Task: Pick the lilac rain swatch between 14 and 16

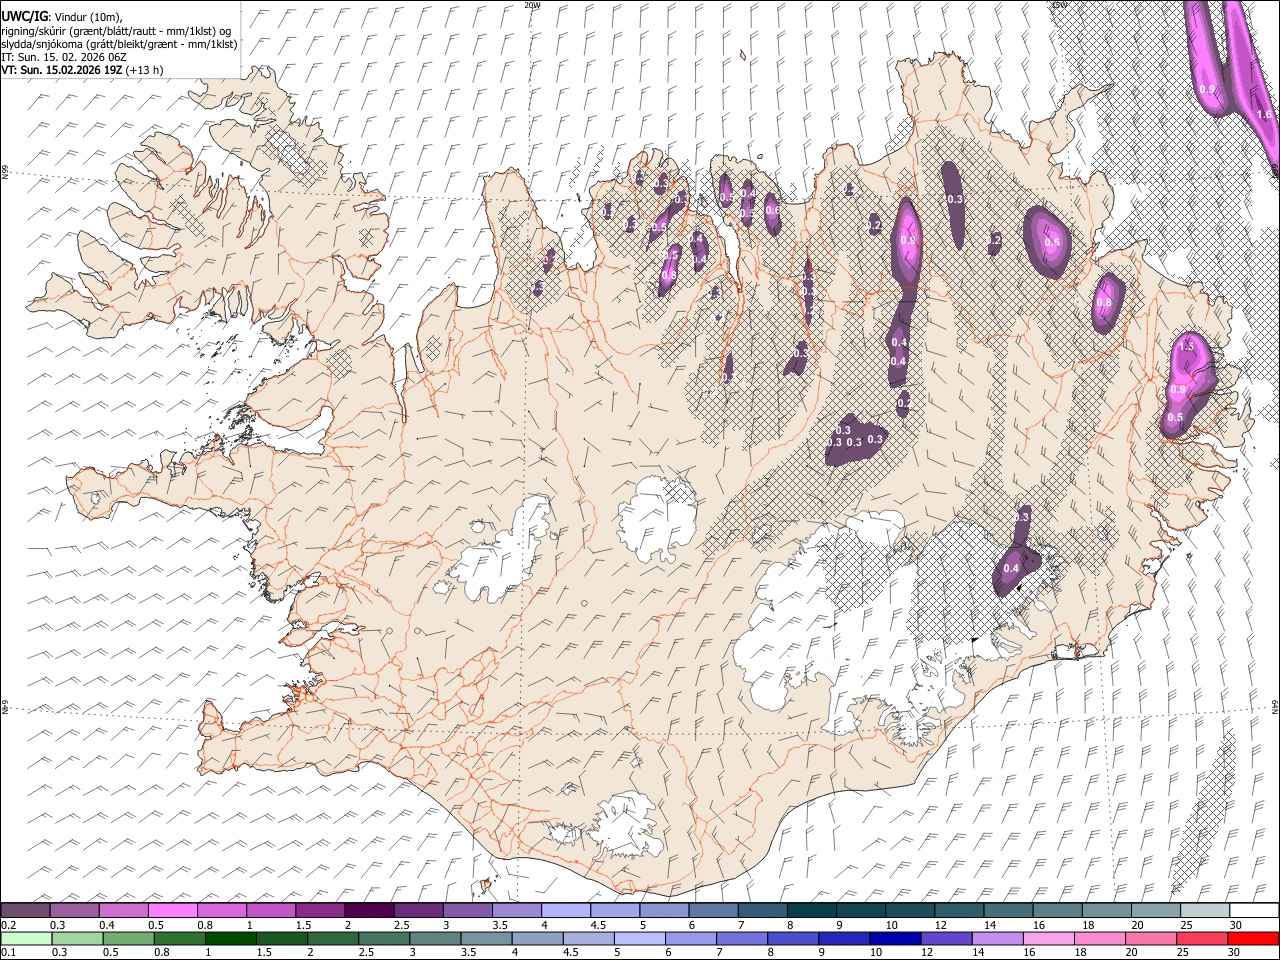Action: tap(998, 939)
